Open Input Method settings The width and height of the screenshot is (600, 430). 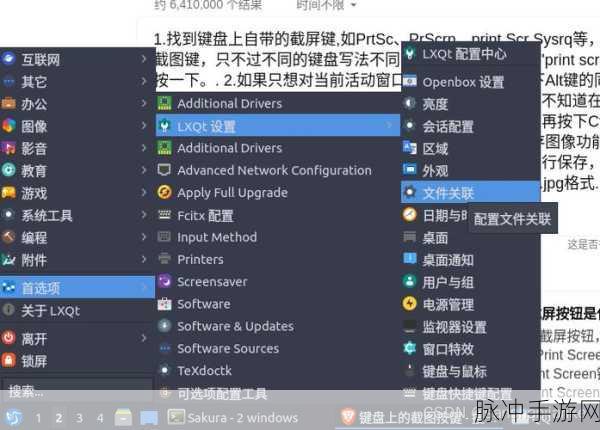tap(278, 237)
